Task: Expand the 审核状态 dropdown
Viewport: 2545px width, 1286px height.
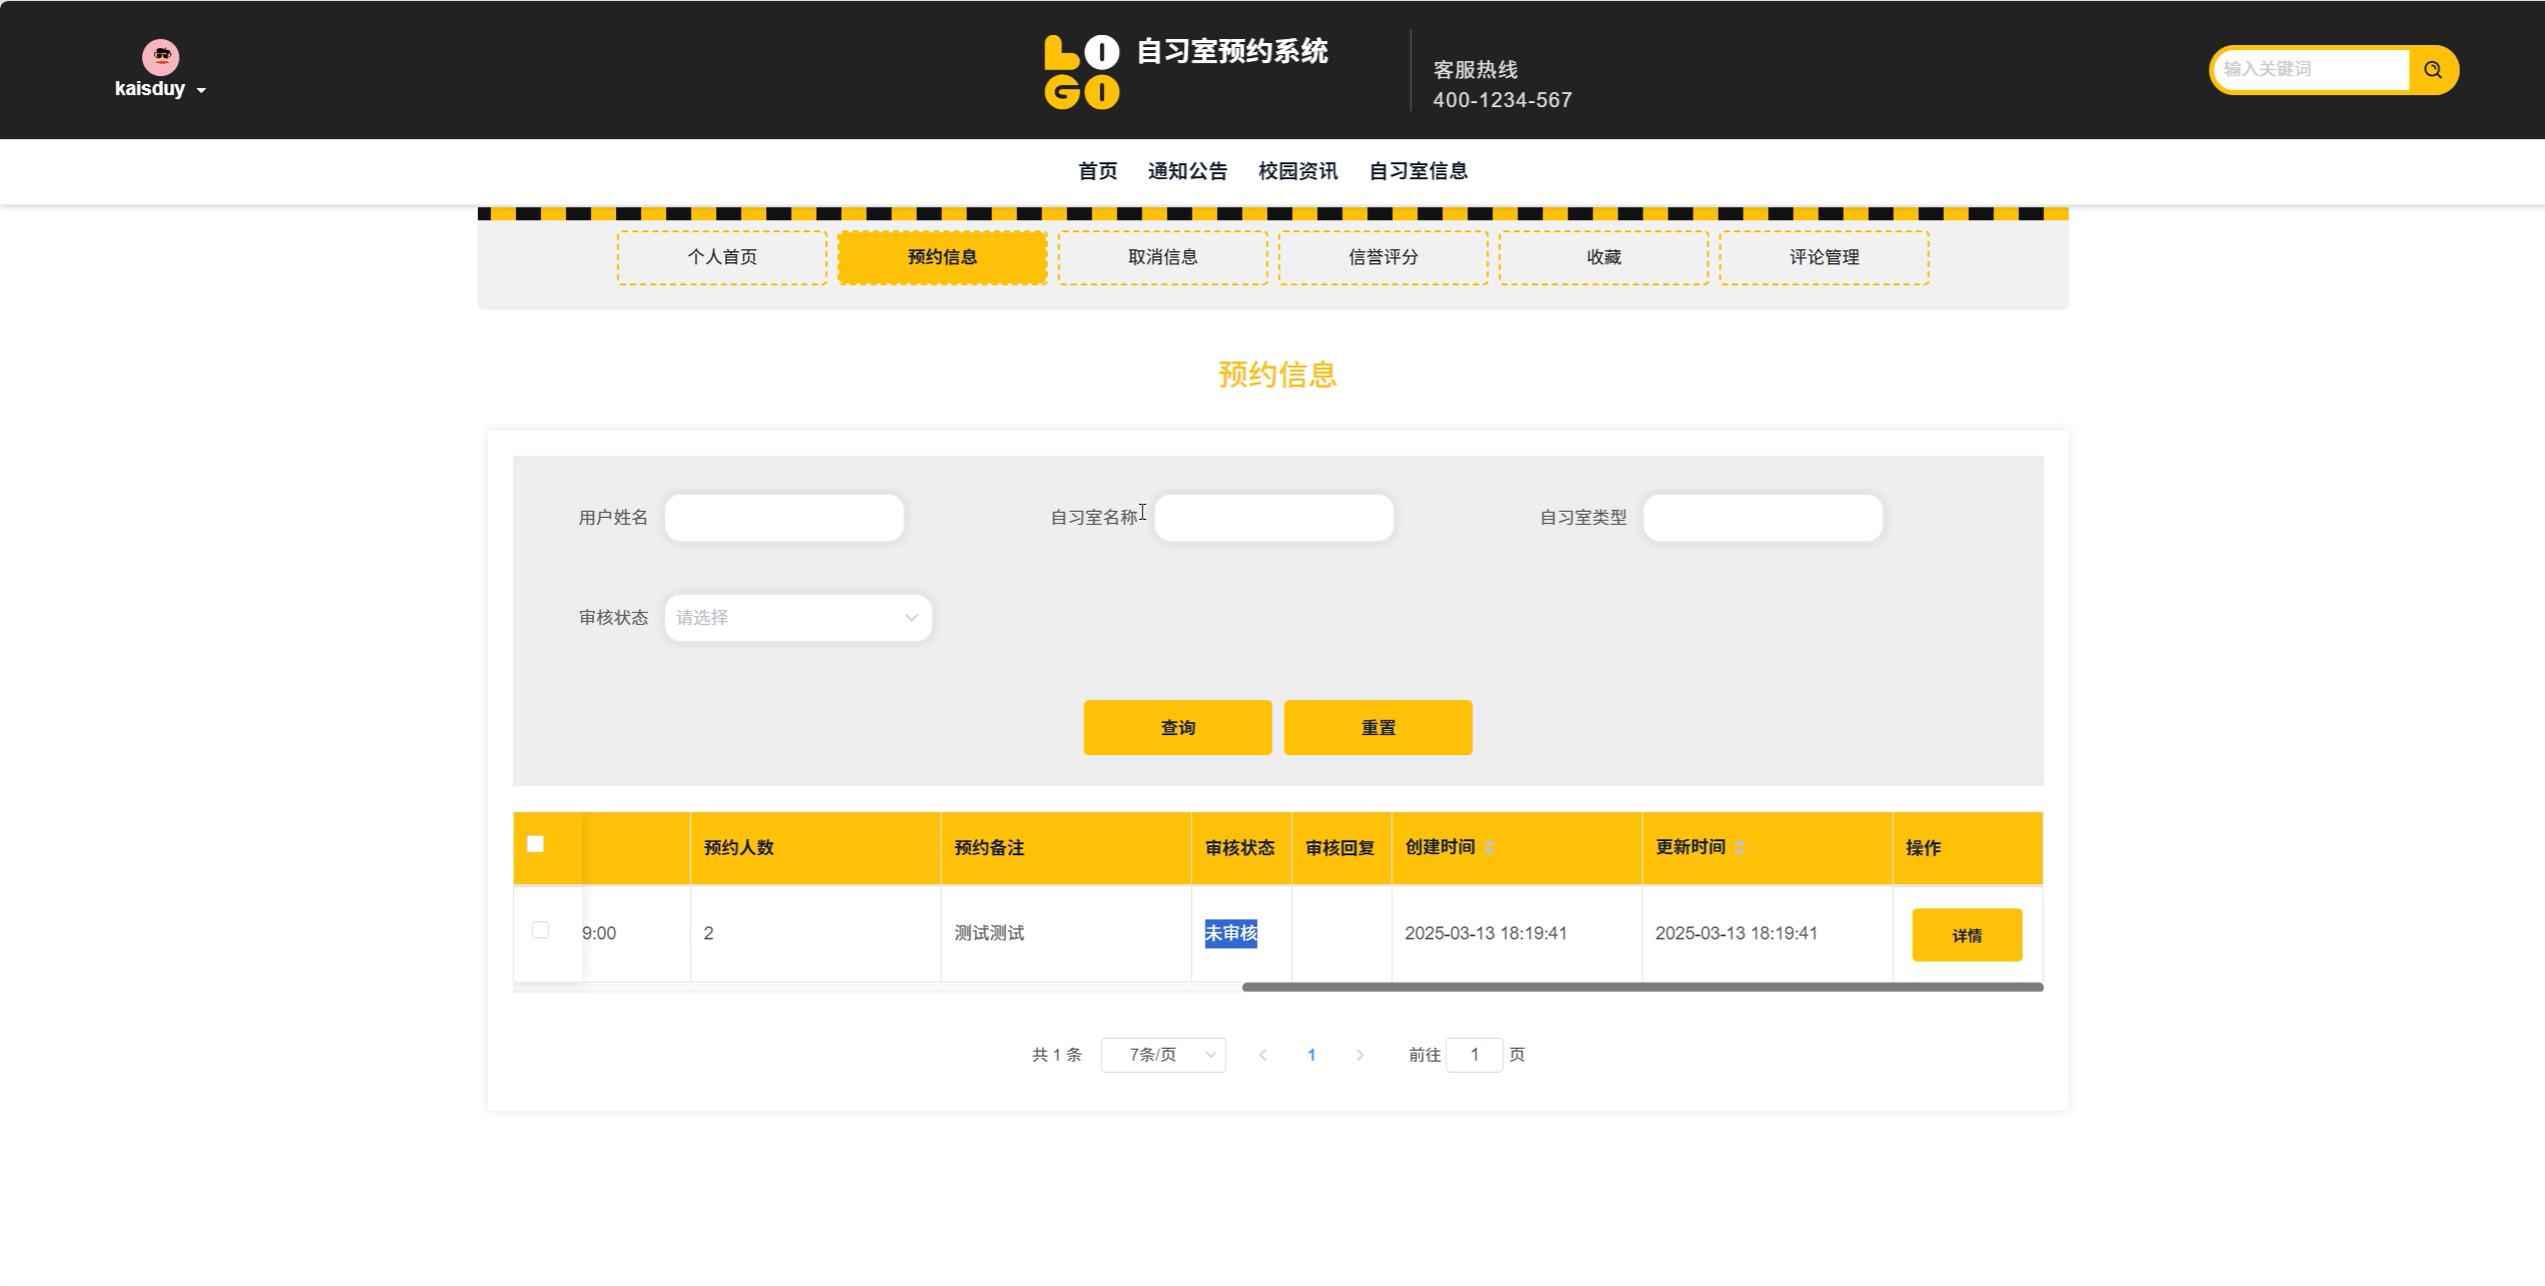Action: (x=798, y=618)
